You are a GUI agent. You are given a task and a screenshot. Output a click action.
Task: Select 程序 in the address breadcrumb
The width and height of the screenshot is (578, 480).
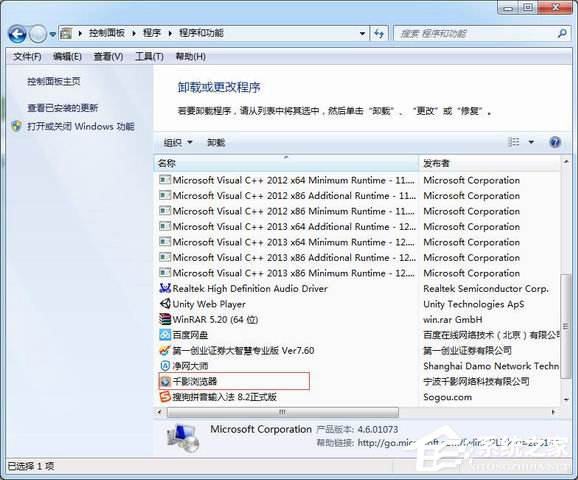click(152, 33)
